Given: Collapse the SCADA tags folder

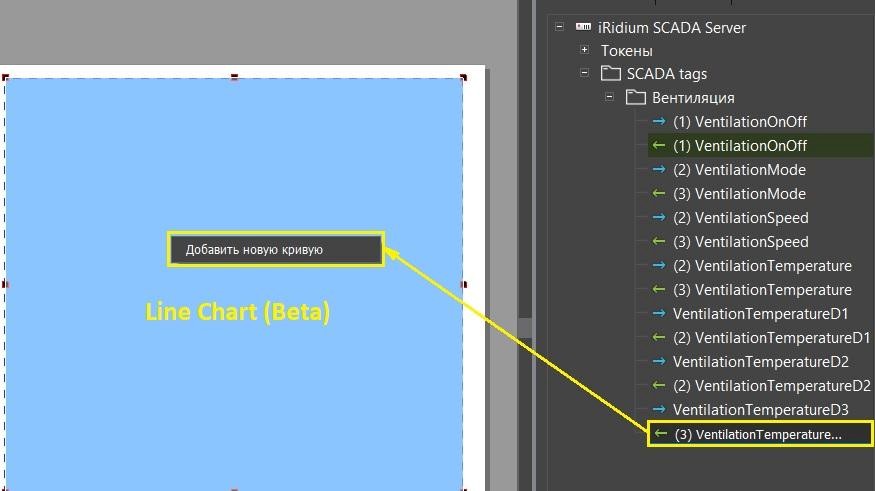Looking at the screenshot, I should pos(585,73).
